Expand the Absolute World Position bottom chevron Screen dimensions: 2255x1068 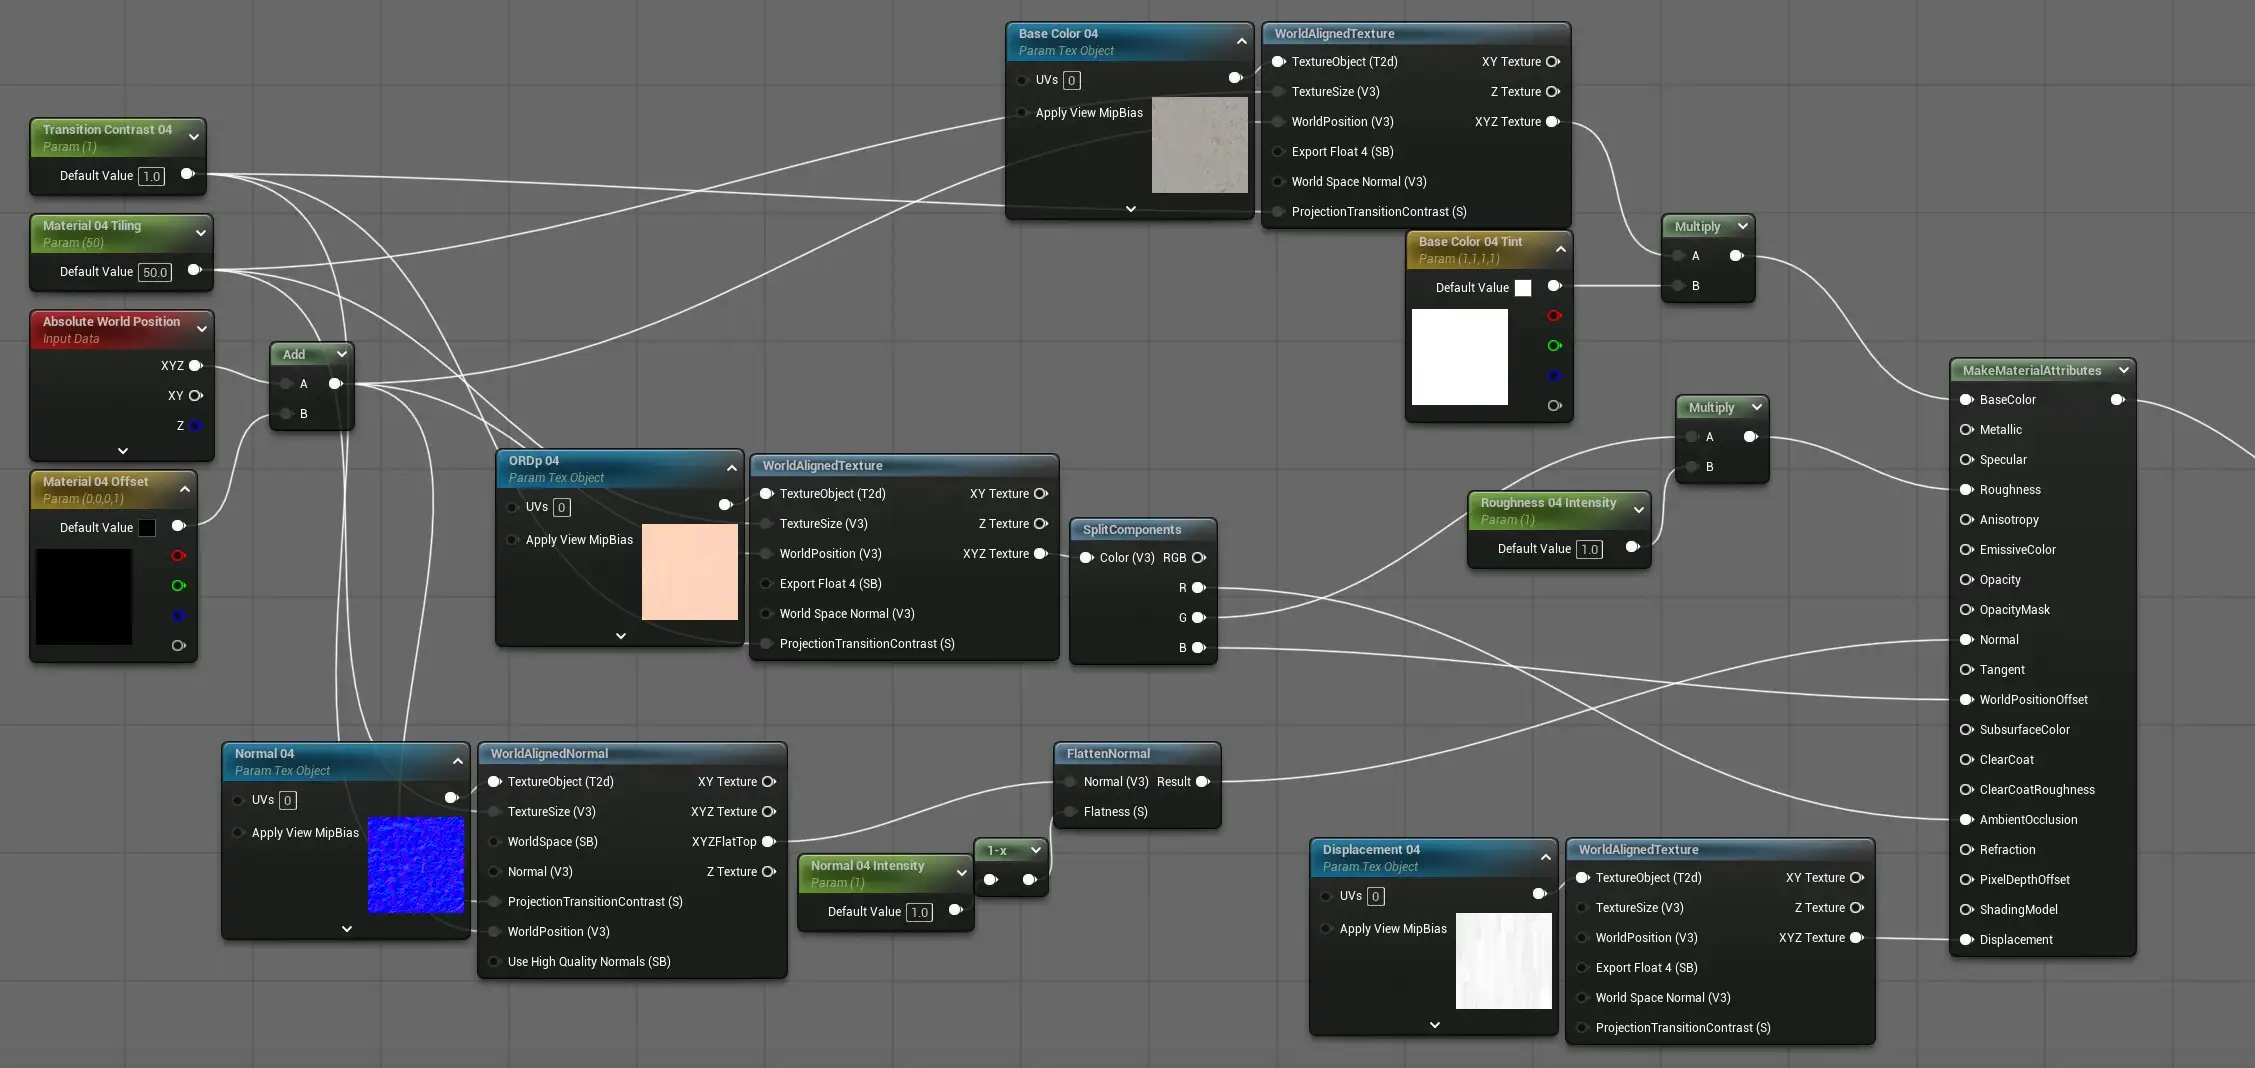coord(123,451)
